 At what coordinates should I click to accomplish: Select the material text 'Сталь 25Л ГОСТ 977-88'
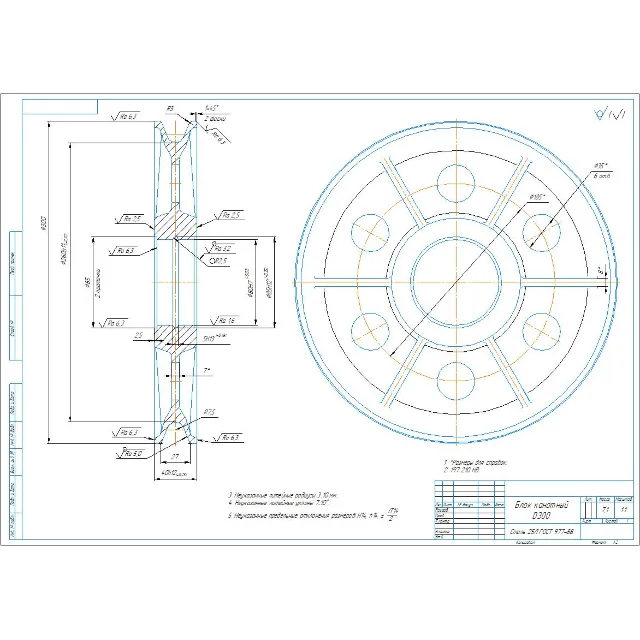click(542, 532)
